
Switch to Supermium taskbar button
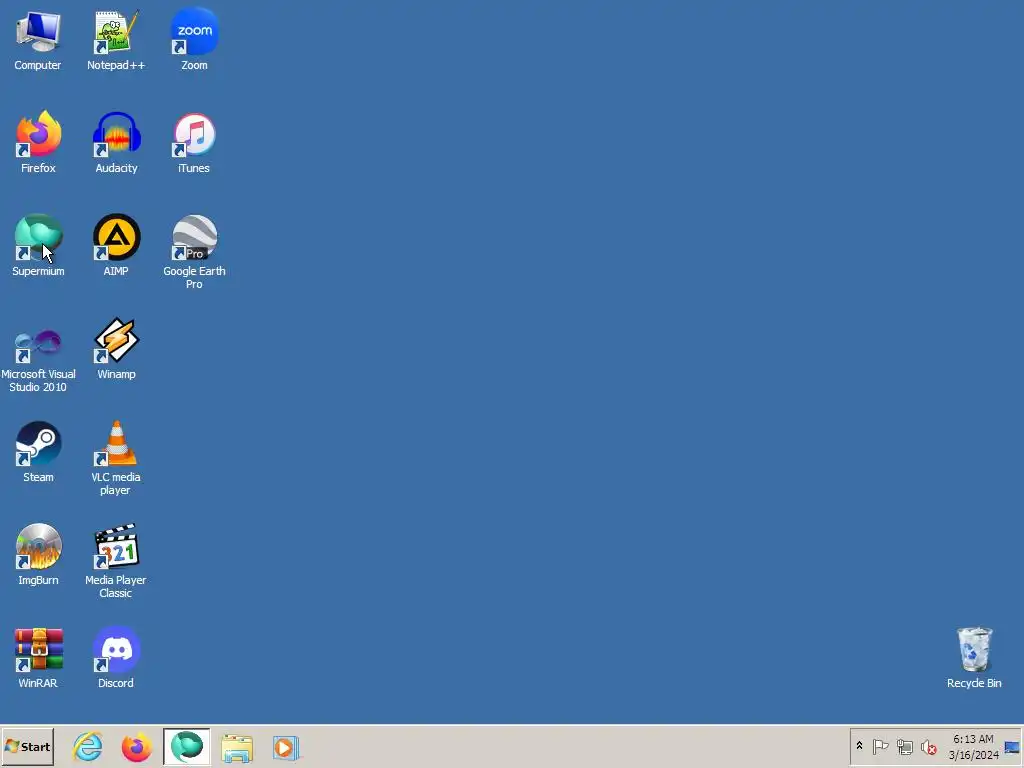pos(187,746)
